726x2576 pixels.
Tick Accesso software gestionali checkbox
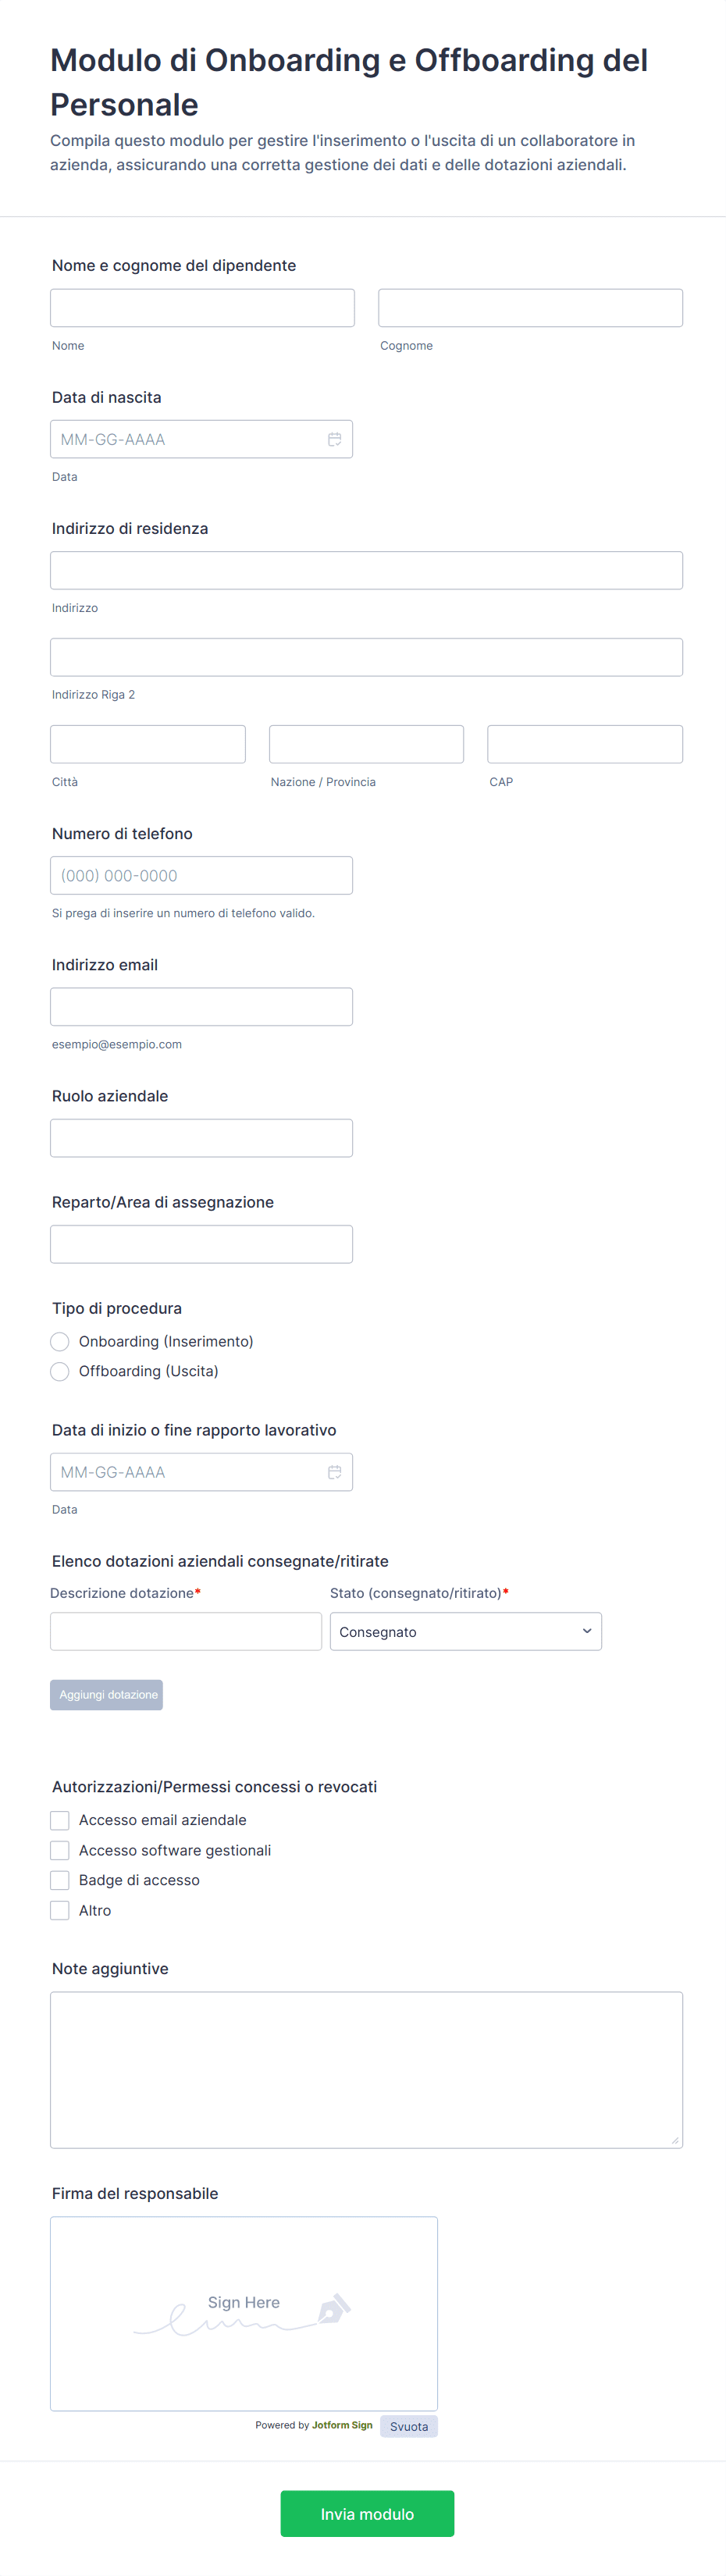[x=60, y=1850]
